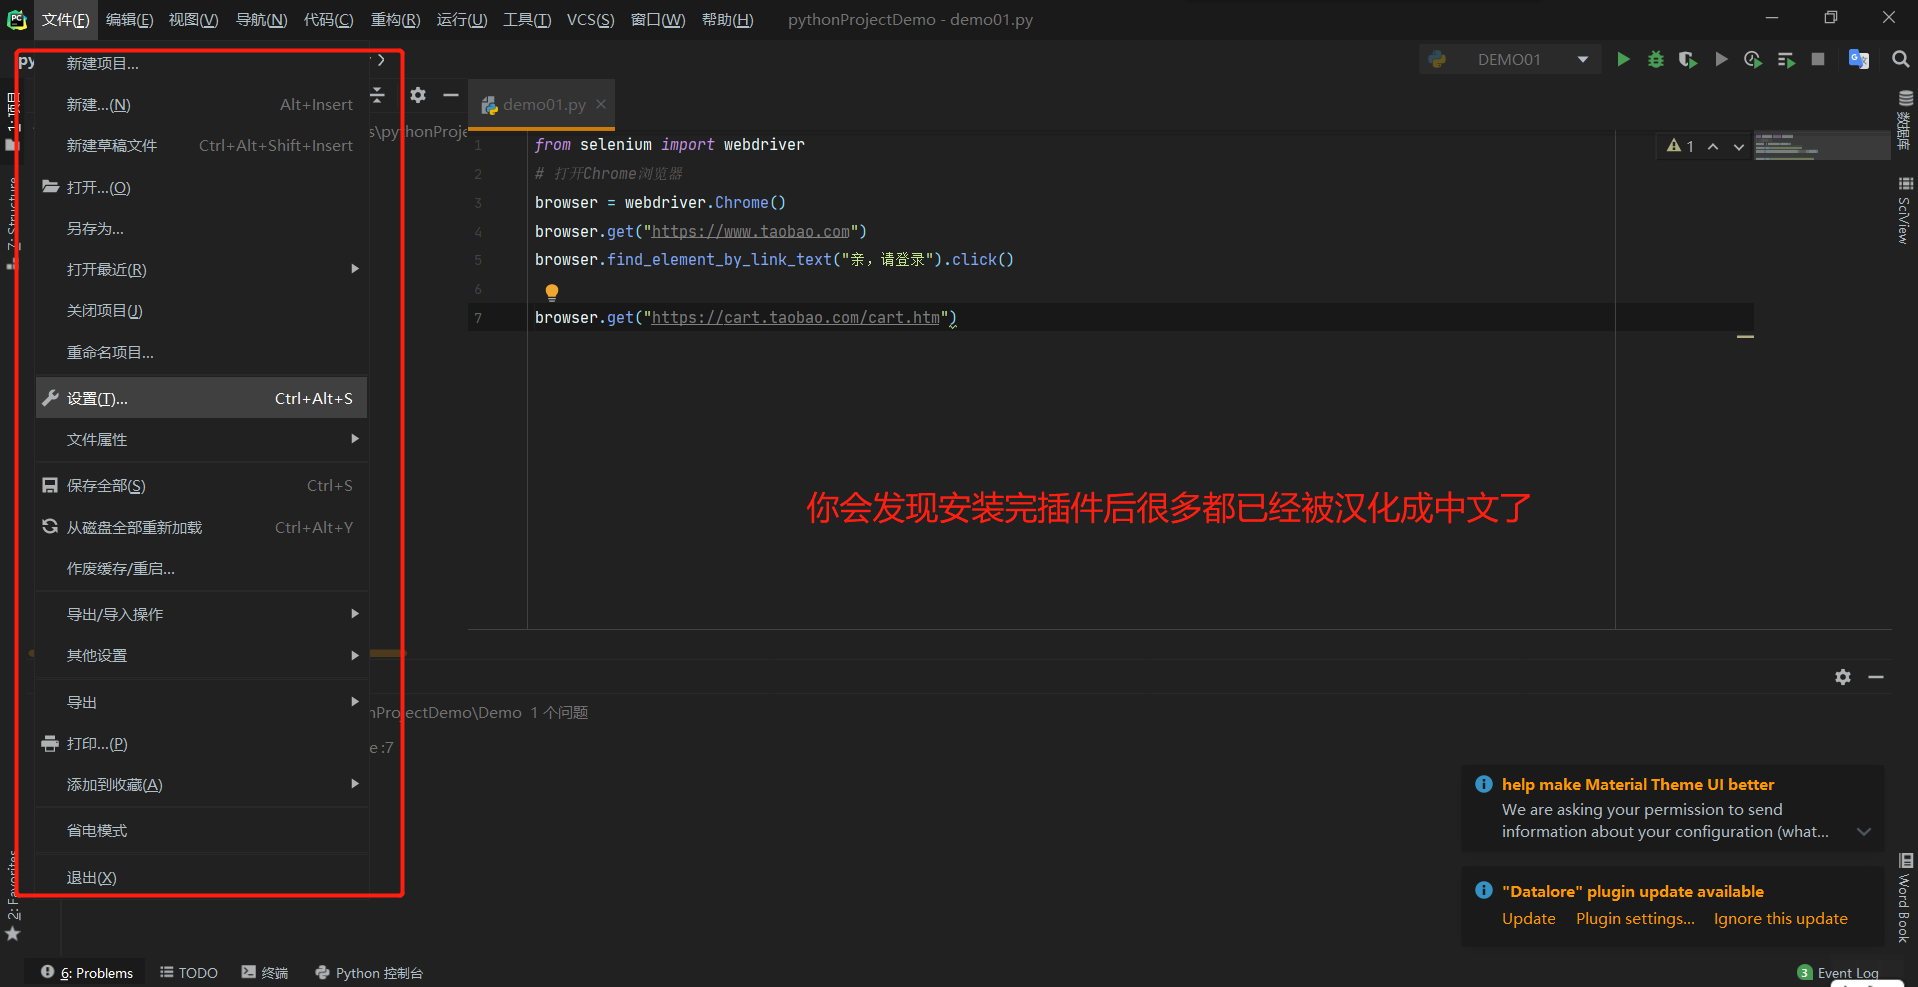The image size is (1918, 987).
Task: Expand the Material Theme notification chevron
Action: (x=1864, y=832)
